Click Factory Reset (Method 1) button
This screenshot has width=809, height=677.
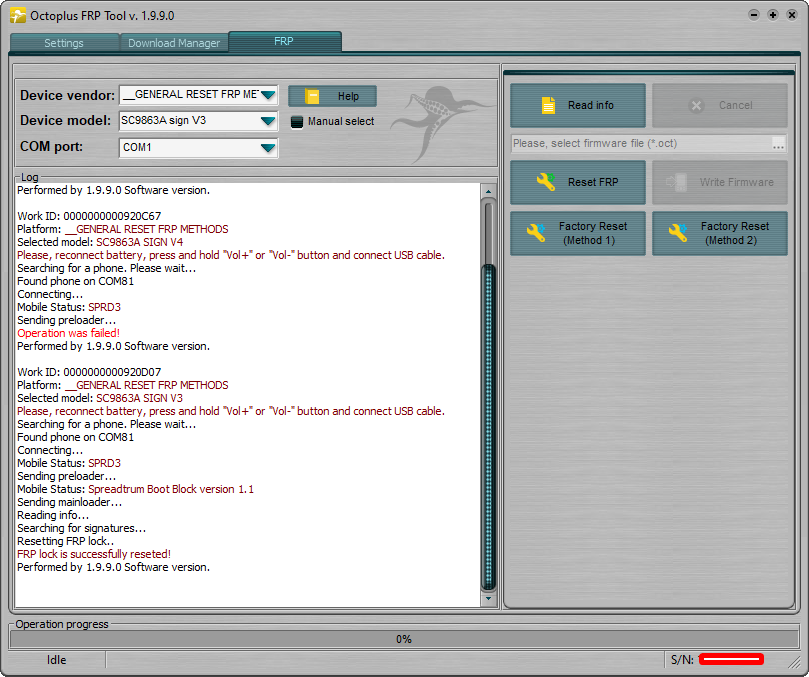tap(578, 233)
